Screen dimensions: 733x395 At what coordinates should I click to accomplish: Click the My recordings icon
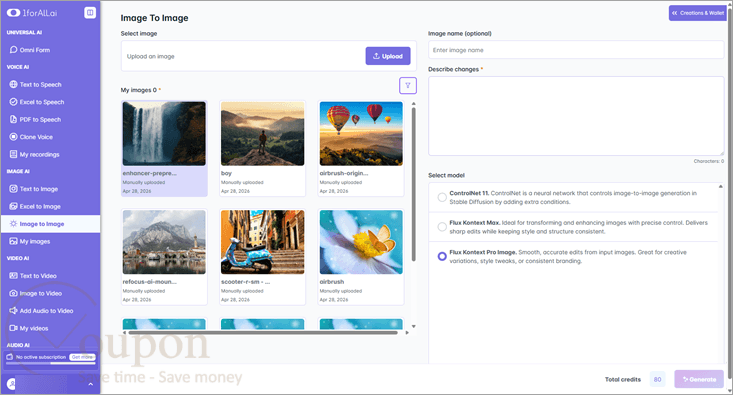click(x=14, y=154)
